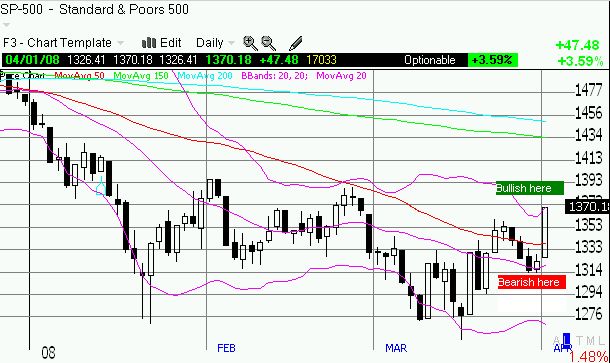
Task: Click the F3 - Chart Template label
Action: tap(58, 42)
